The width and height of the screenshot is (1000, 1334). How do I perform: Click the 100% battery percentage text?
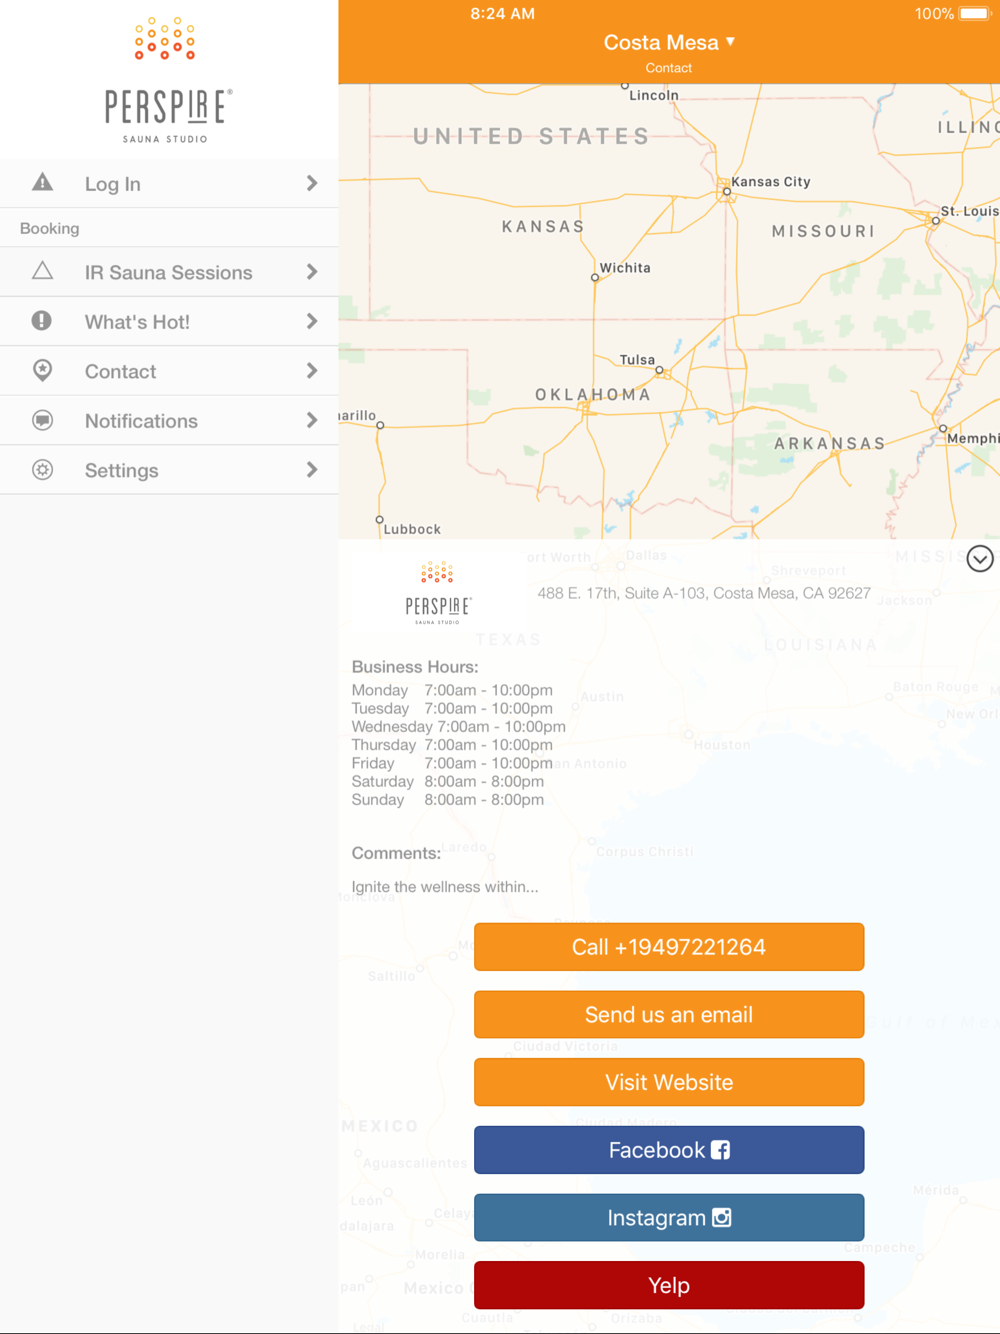click(x=934, y=14)
